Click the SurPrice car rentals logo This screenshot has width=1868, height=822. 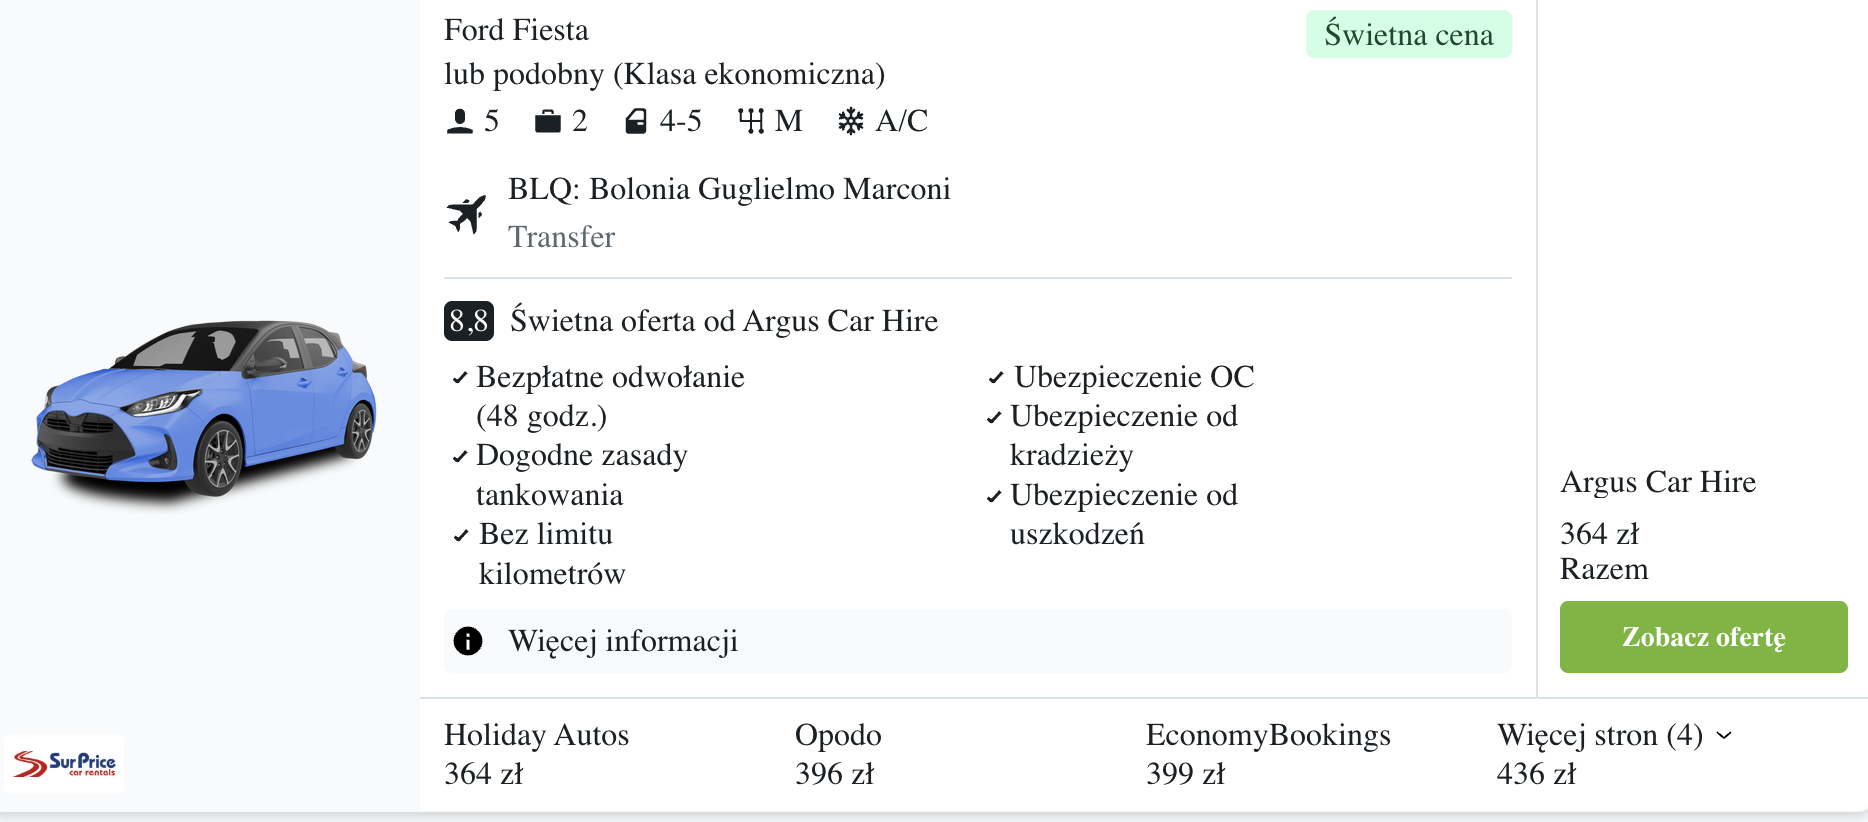coord(65,764)
